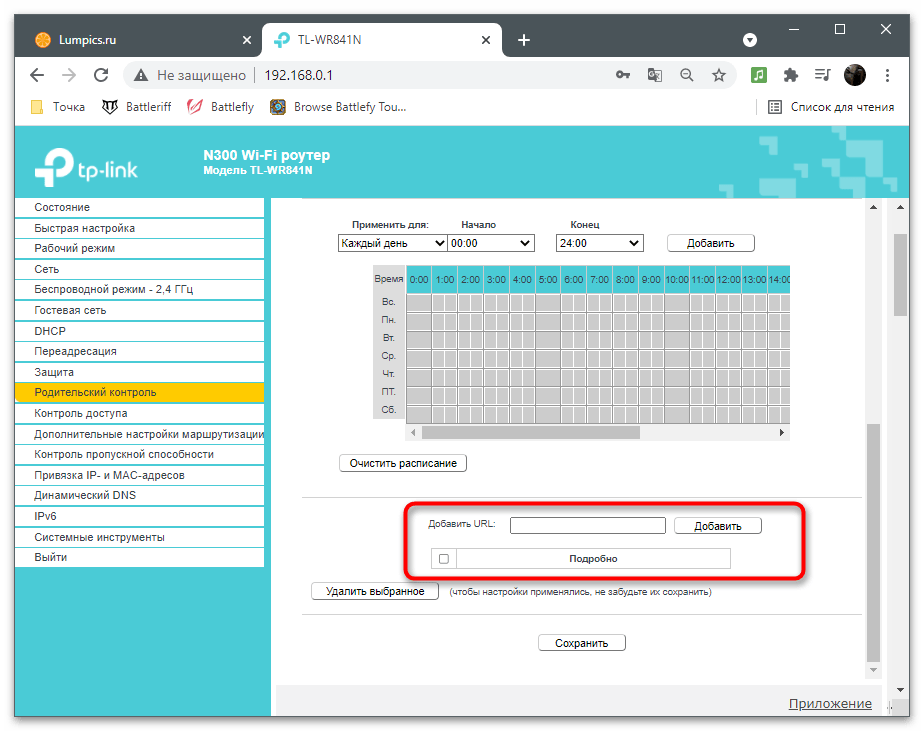Viewport: 924px width, 731px height.
Task: Reload the page with the refresh icon
Action: [101, 75]
